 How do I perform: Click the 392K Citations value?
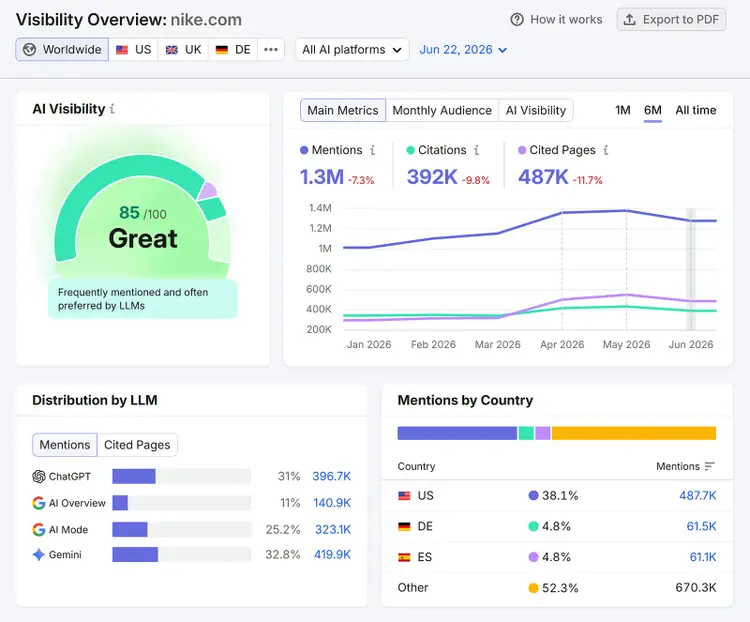[432, 177]
